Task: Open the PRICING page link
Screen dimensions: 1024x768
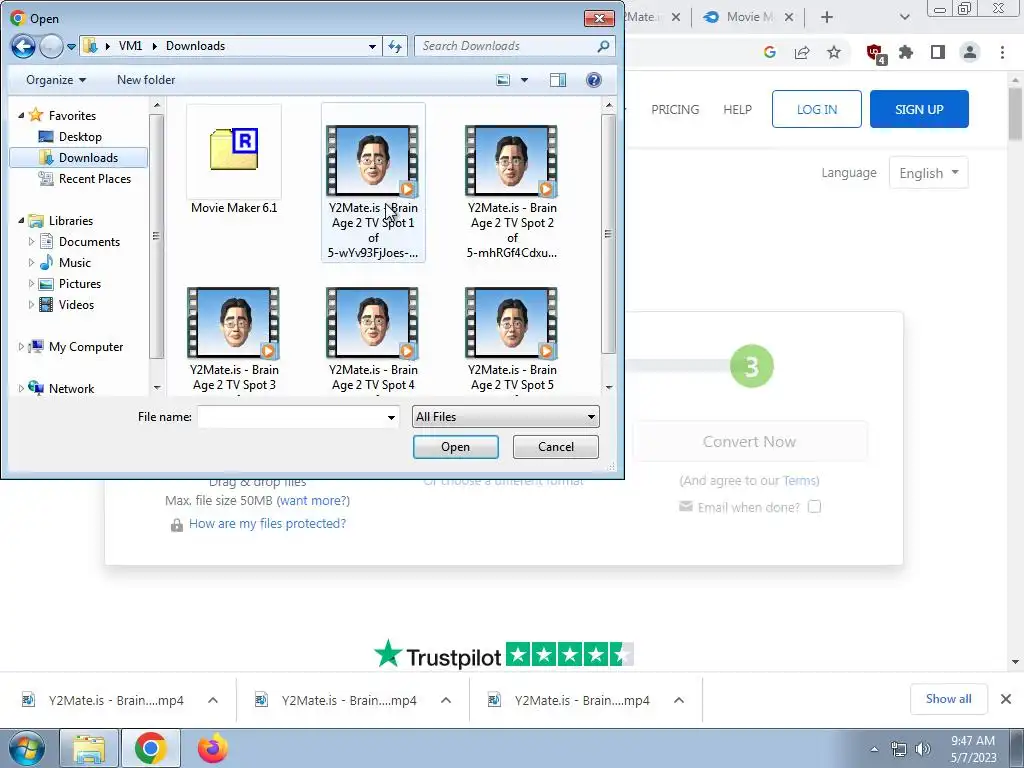Action: (x=675, y=110)
